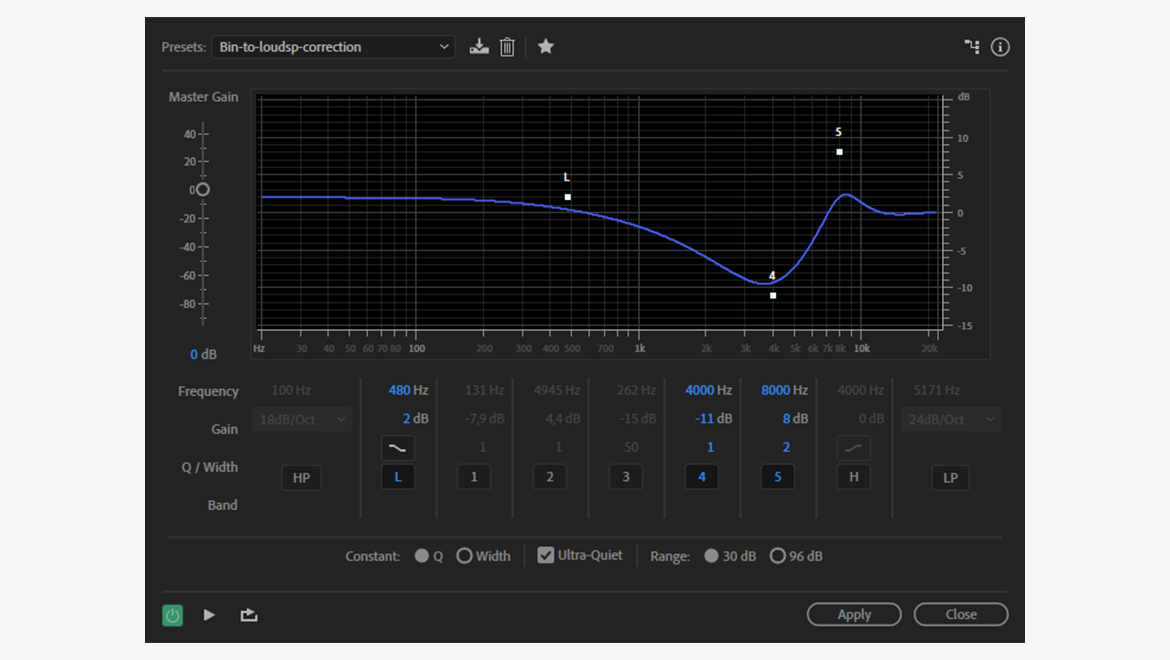
Task: Delete the selected preset with trash icon
Action: [x=507, y=46]
